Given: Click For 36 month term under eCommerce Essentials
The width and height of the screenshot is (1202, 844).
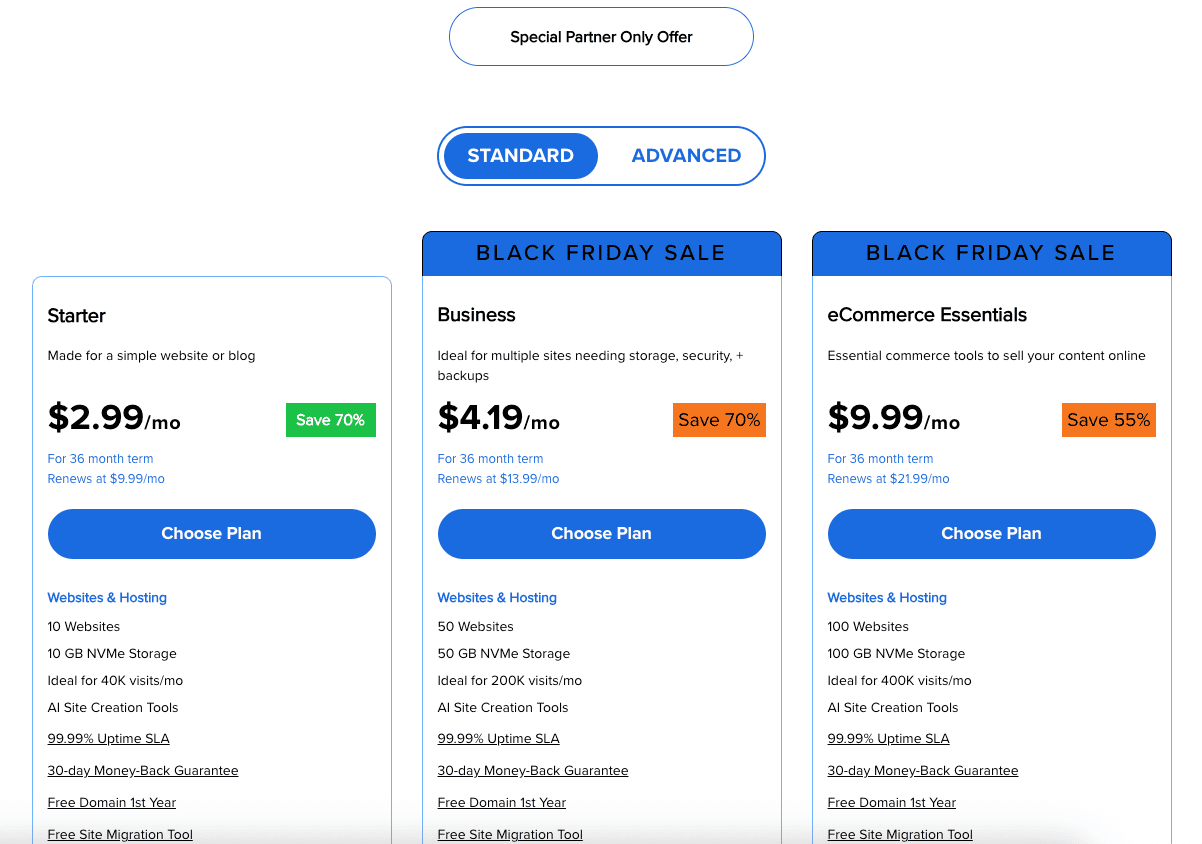Looking at the screenshot, I should (880, 459).
